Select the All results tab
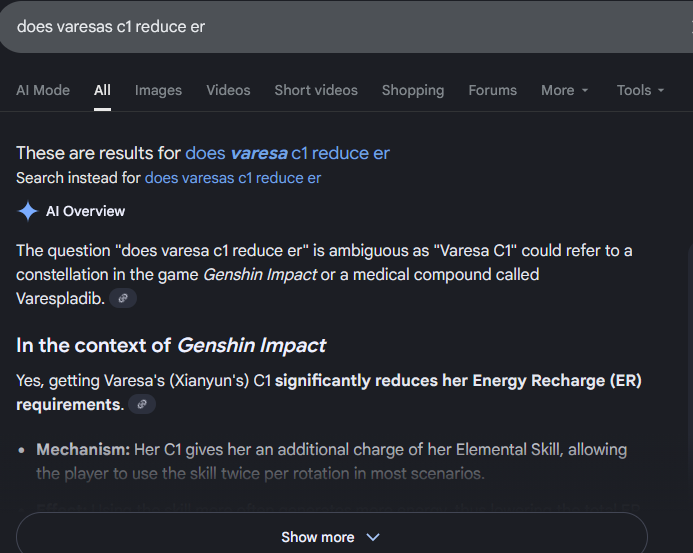This screenshot has width=693, height=553. [x=102, y=90]
